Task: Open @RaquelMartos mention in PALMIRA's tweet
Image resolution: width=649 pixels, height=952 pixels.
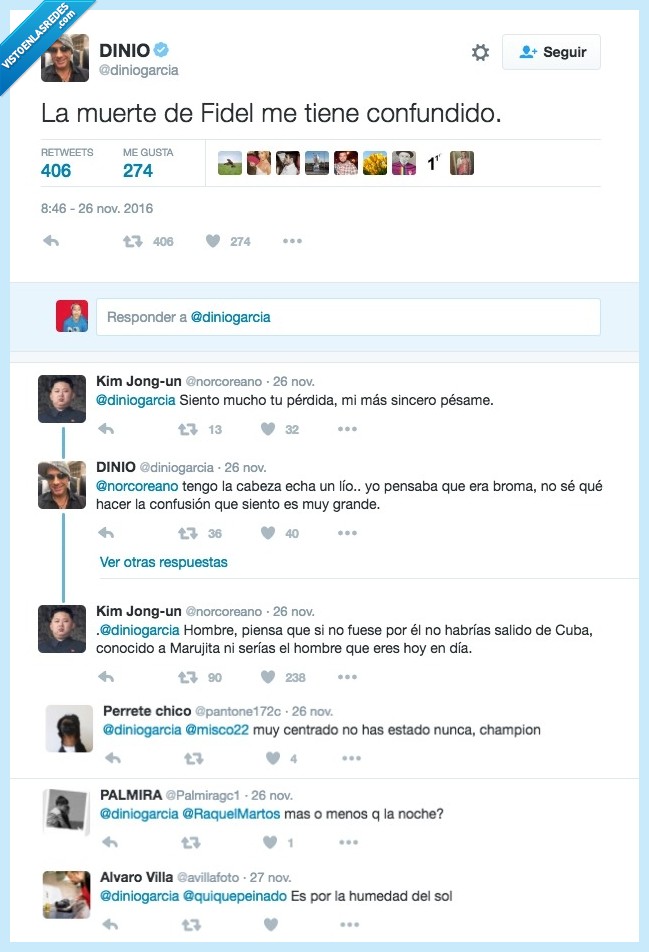Action: [x=231, y=814]
